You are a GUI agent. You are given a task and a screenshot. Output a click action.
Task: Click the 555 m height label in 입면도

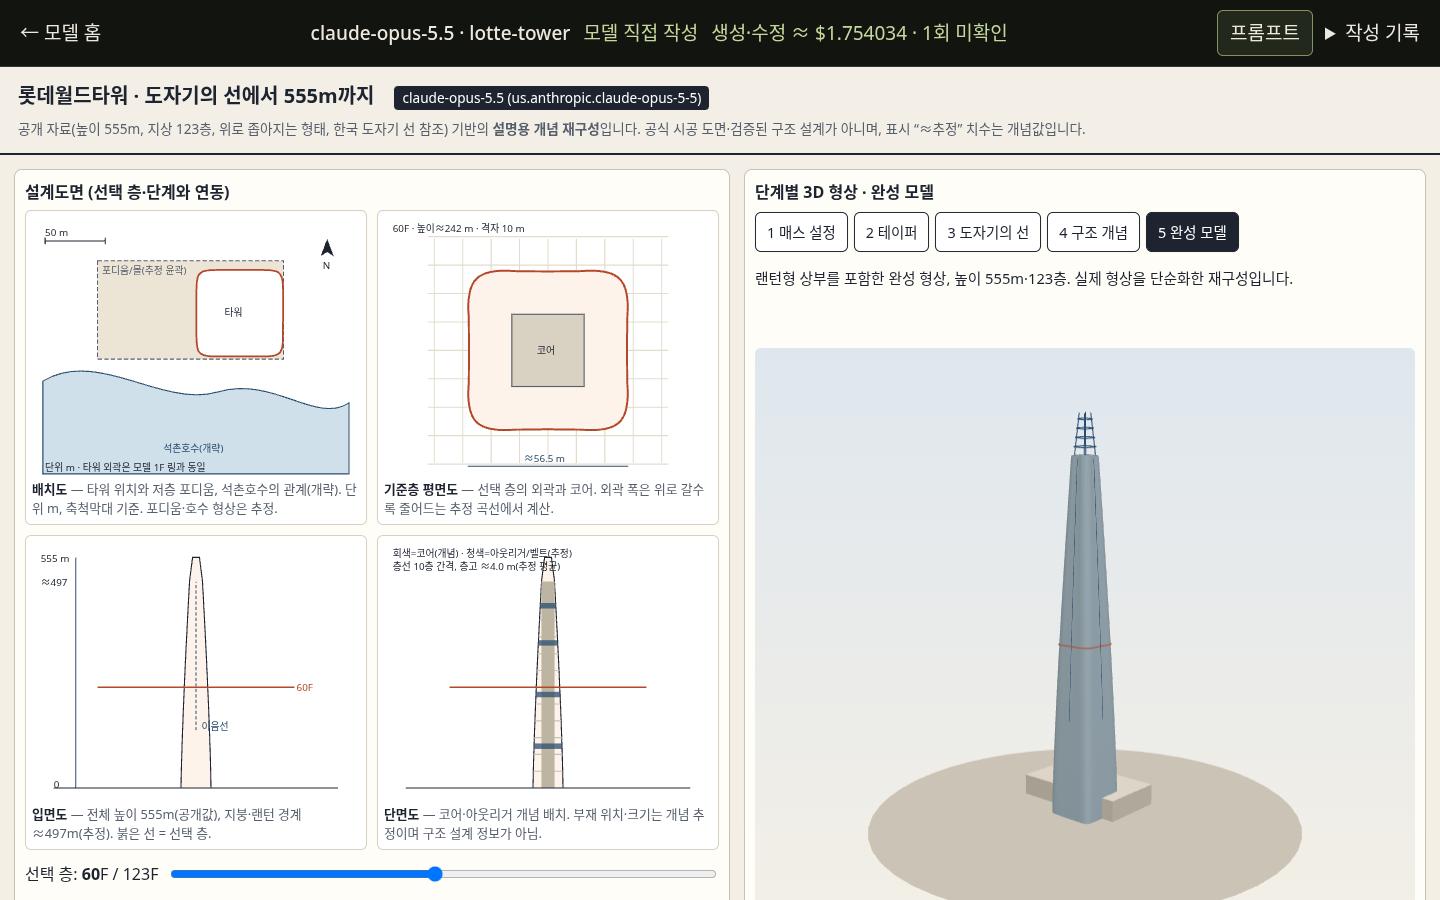point(55,559)
